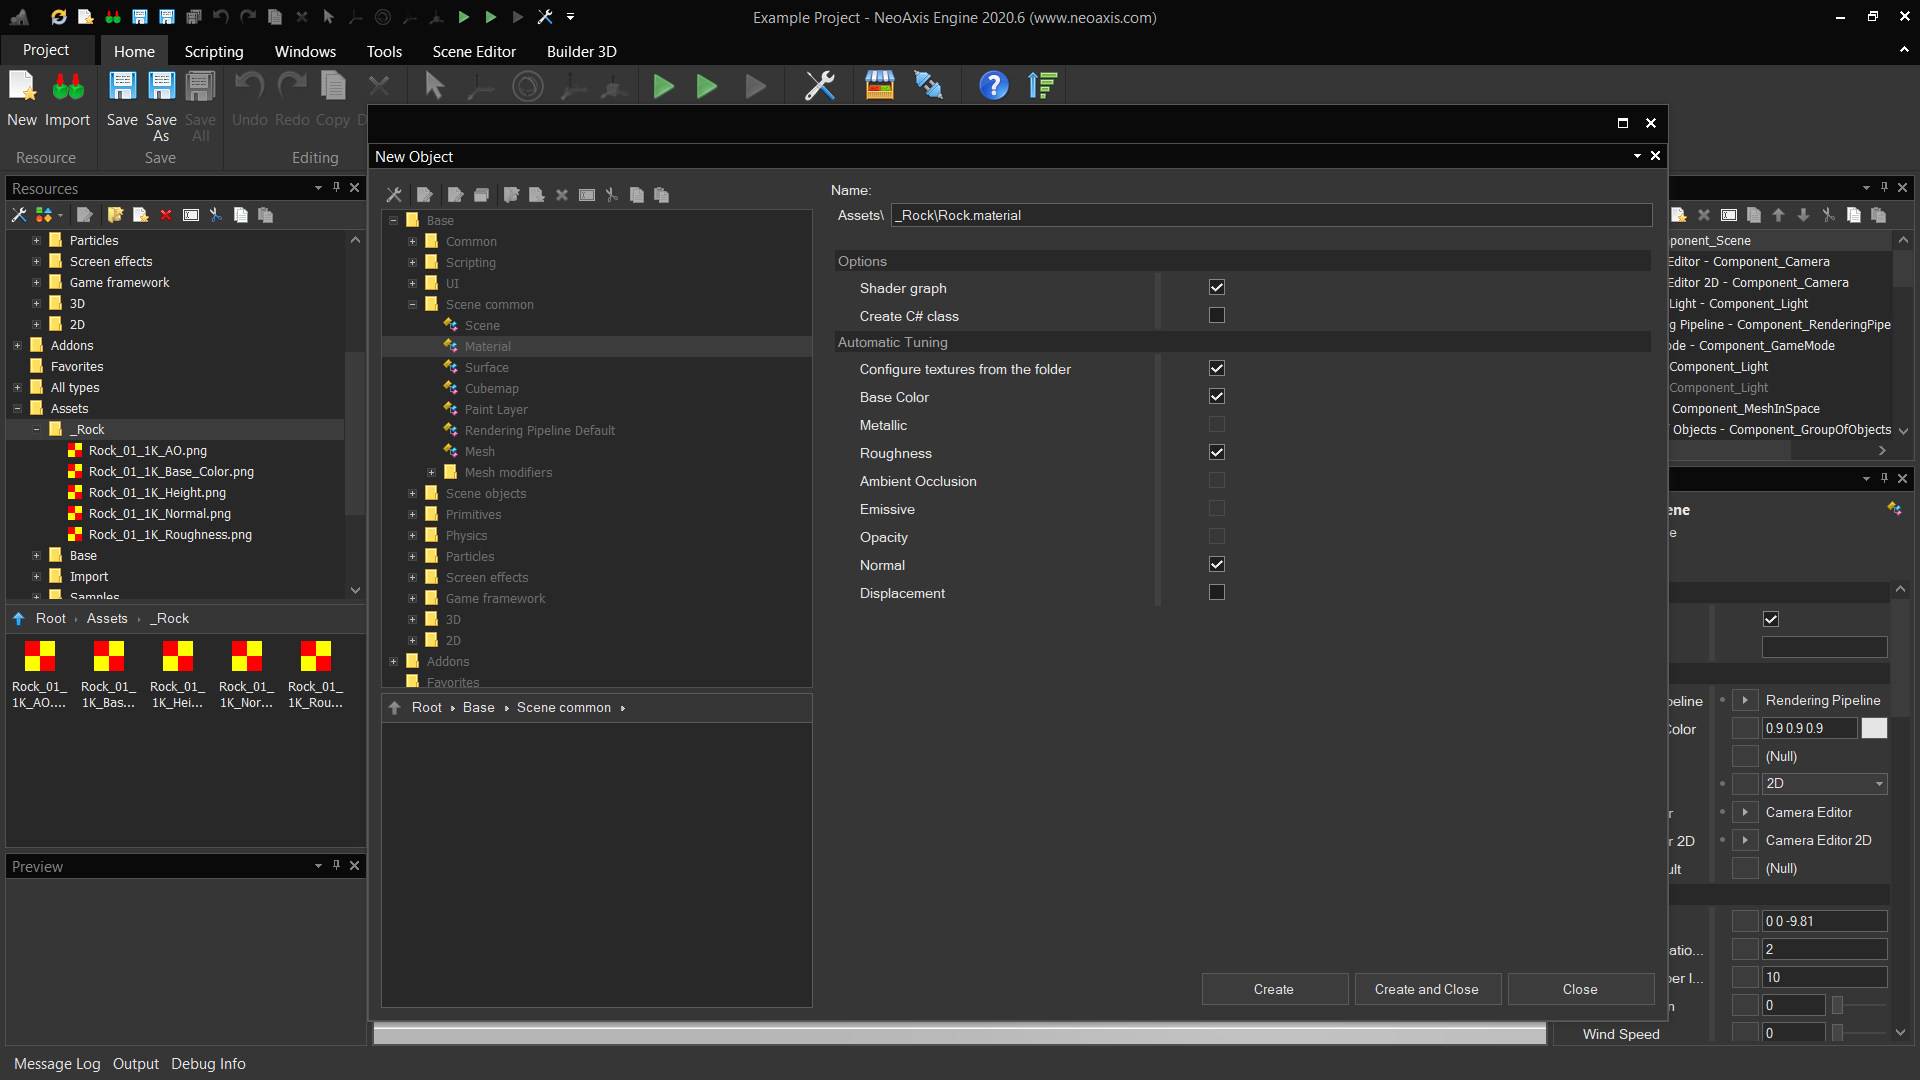Open the blue Help question icon
The image size is (1920, 1080).
click(993, 86)
